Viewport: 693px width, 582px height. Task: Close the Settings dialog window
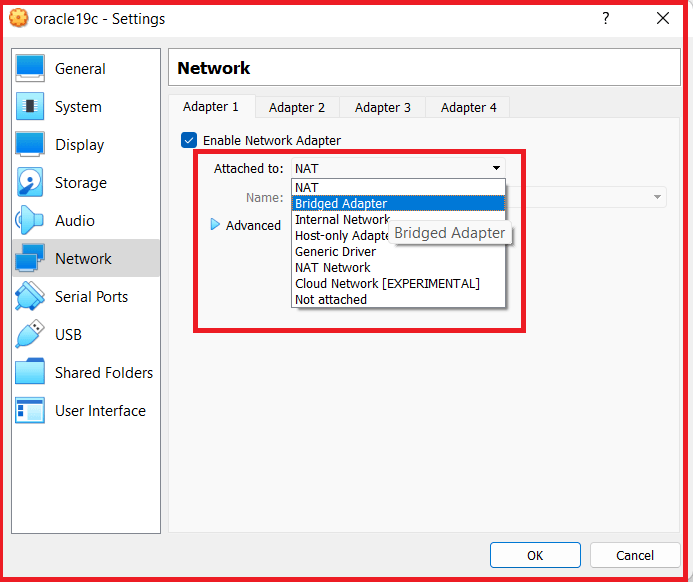tap(663, 18)
